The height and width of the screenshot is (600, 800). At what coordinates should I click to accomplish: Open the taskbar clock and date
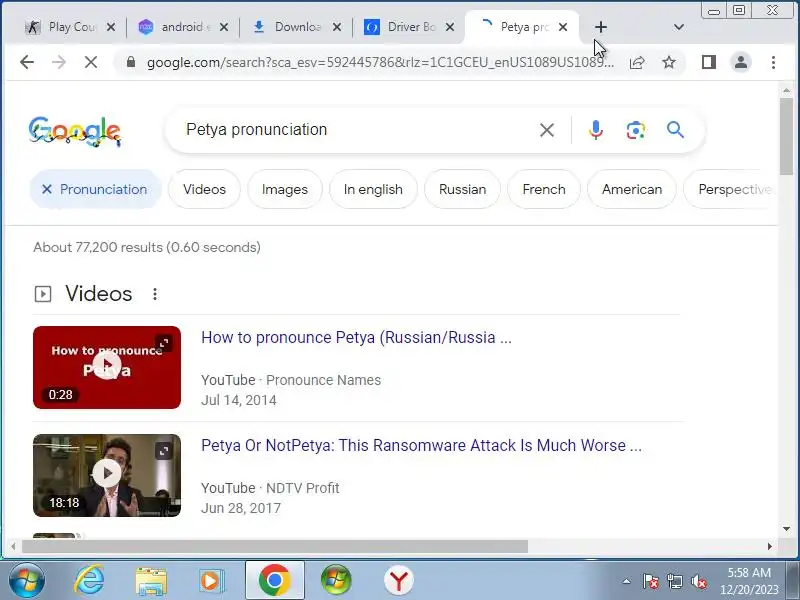748,581
